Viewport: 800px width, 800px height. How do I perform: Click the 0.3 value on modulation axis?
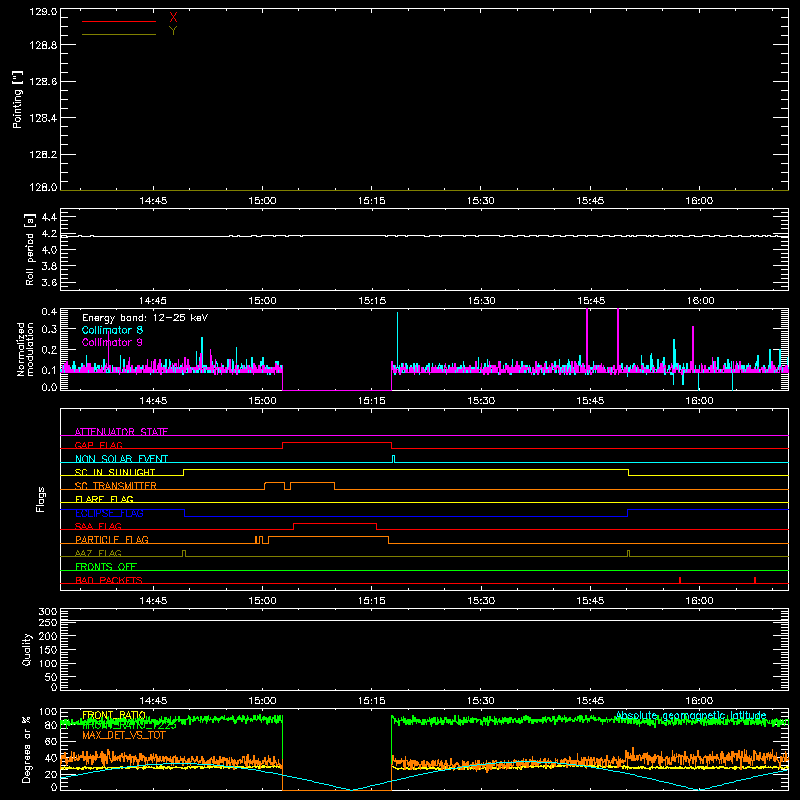click(49, 330)
